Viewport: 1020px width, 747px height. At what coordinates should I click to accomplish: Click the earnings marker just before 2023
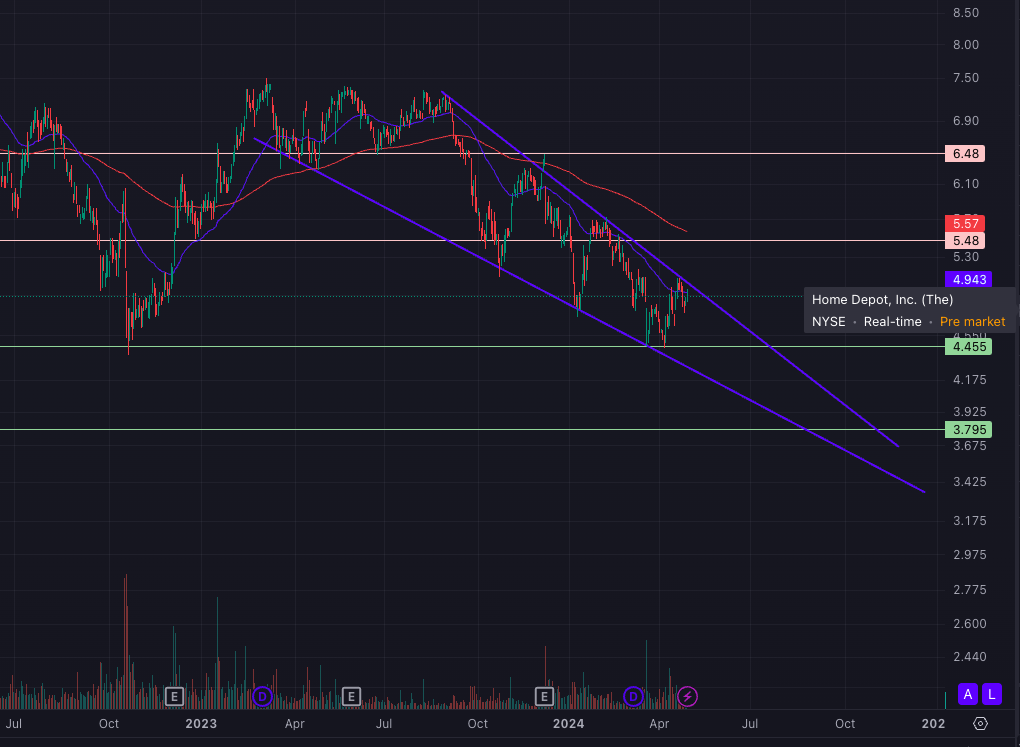[x=174, y=695]
